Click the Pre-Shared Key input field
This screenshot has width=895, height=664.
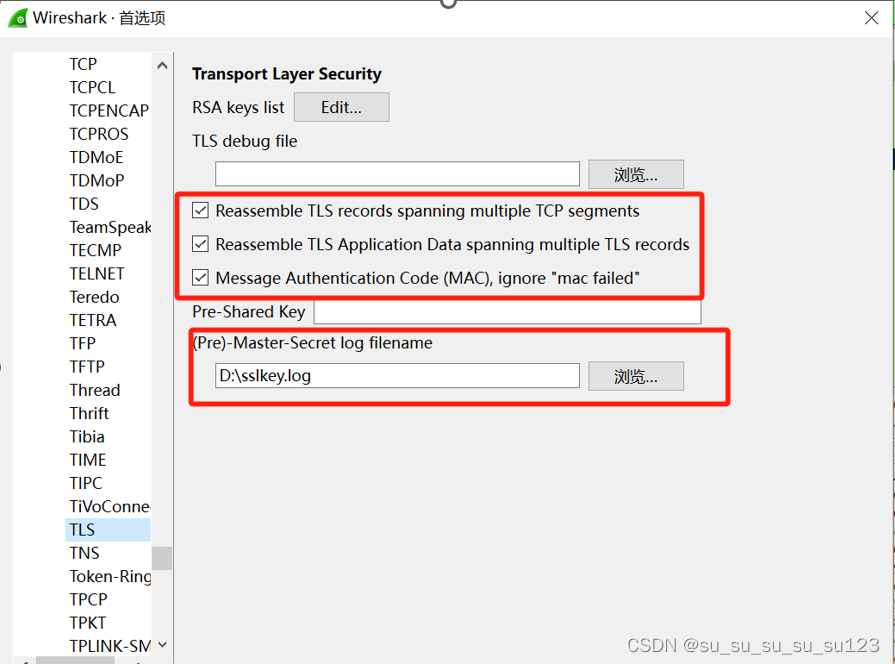click(507, 311)
